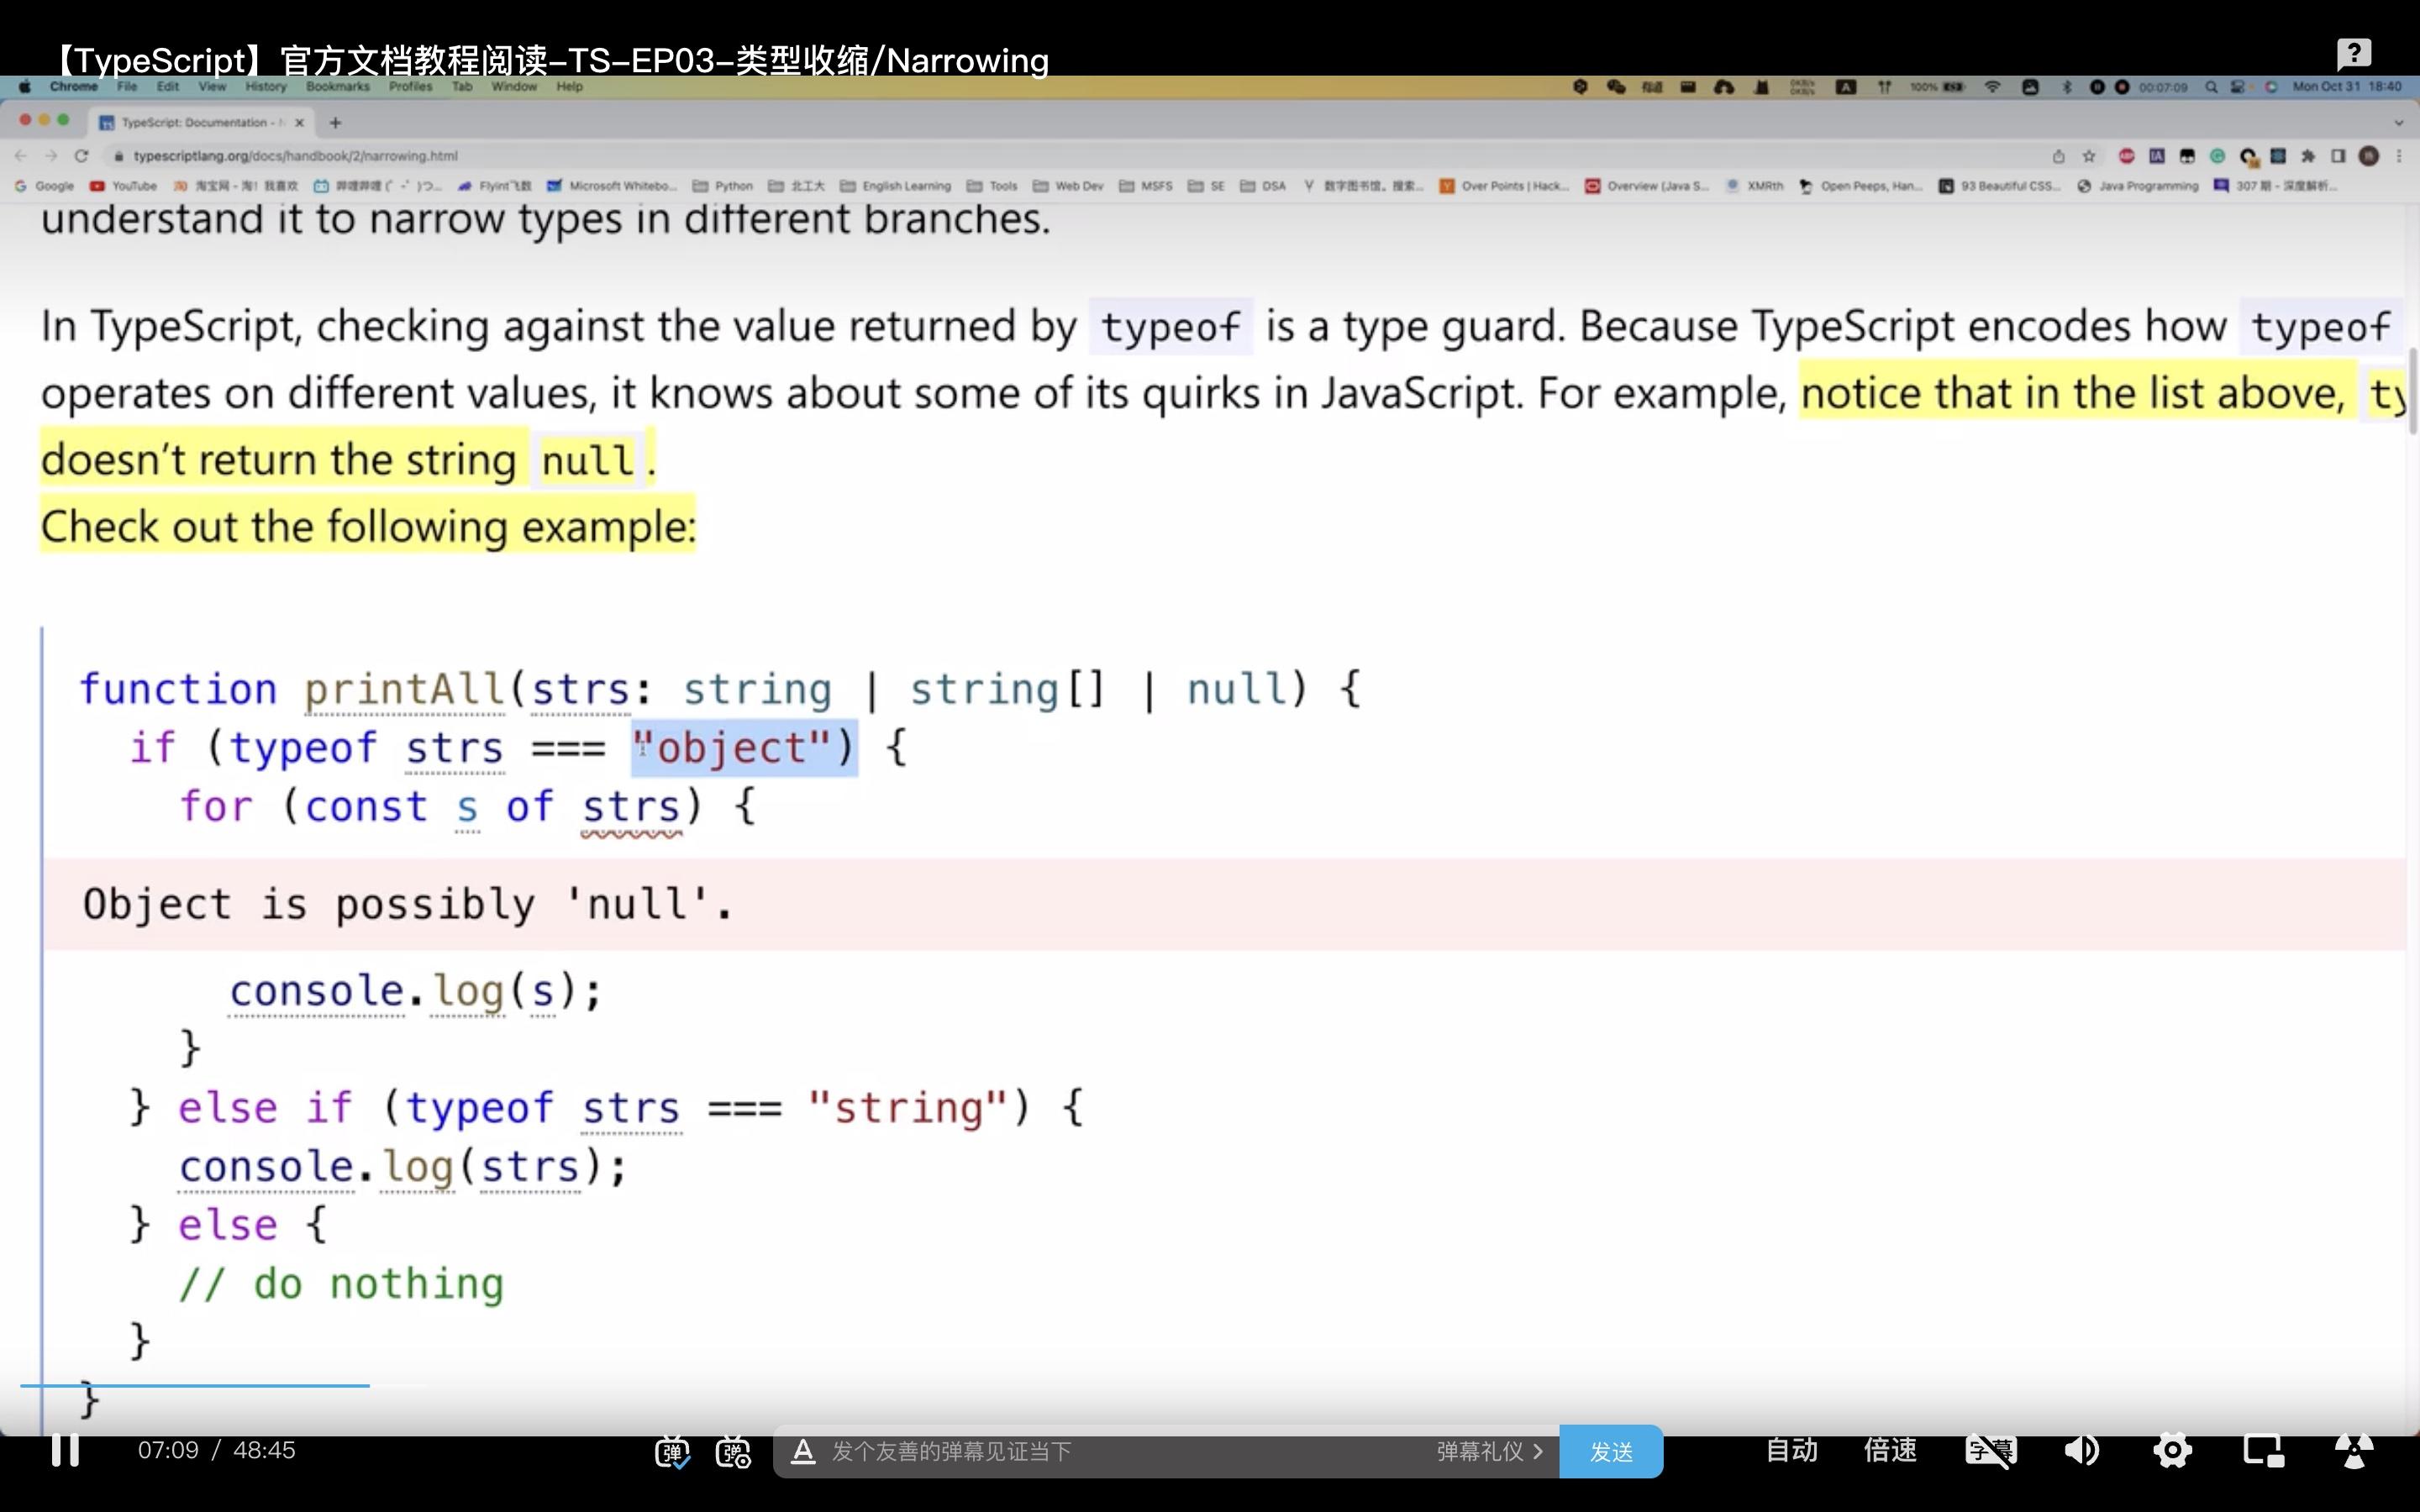The height and width of the screenshot is (1512, 2420).
Task: Click play/pause control at bottom left
Action: [63, 1449]
